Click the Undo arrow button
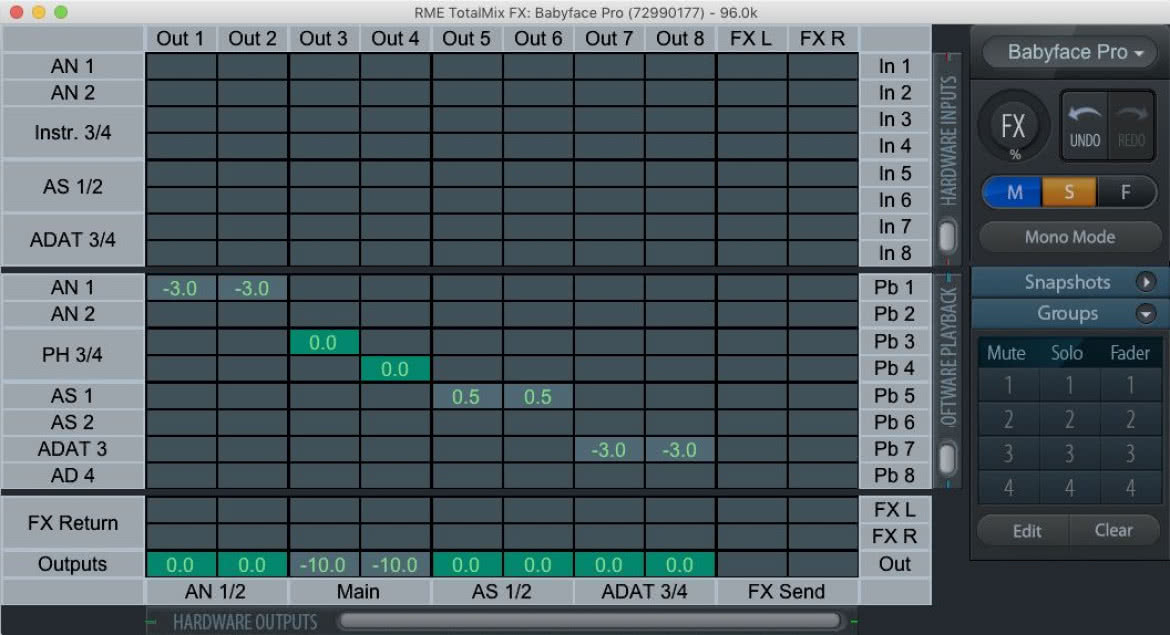Viewport: 1170px width, 635px height. 1084,125
